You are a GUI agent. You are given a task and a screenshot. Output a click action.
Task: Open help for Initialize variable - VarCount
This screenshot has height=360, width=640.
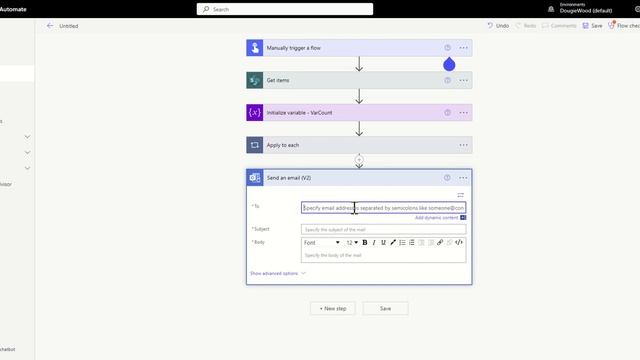(x=447, y=113)
